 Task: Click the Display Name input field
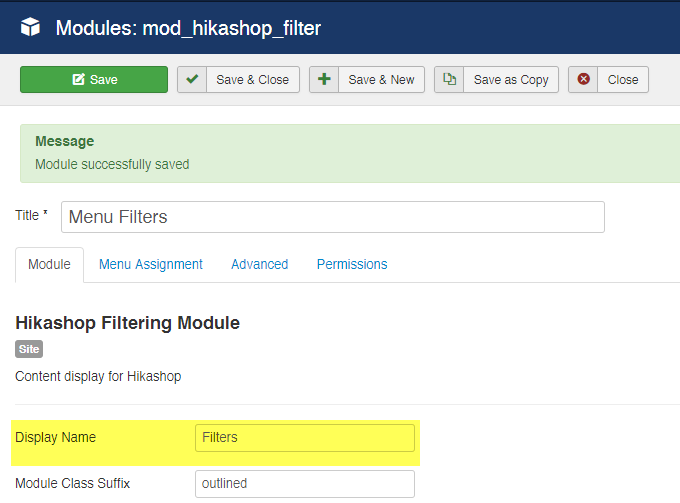pyautogui.click(x=305, y=438)
